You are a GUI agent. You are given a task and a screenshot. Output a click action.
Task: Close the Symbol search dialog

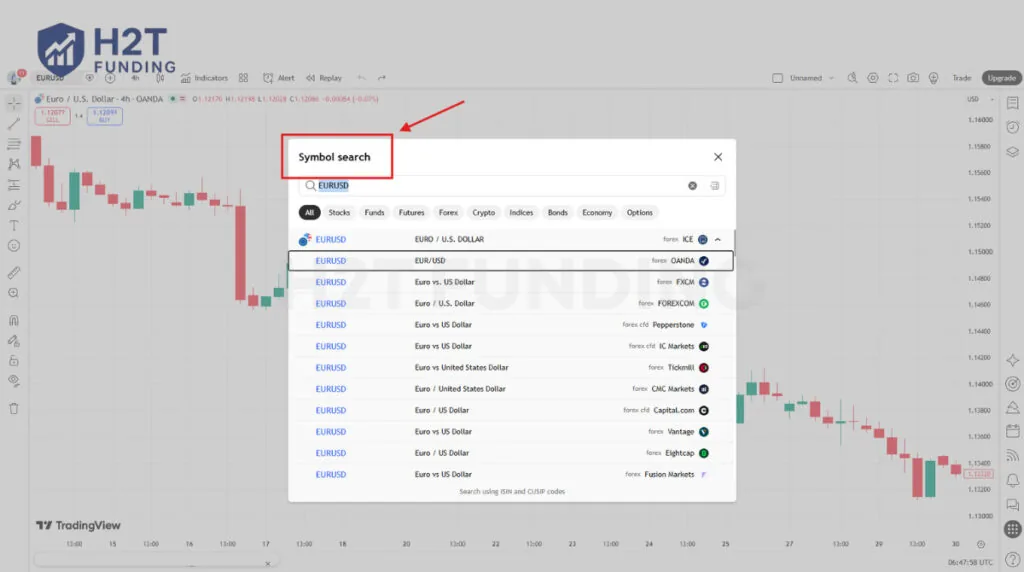point(718,157)
